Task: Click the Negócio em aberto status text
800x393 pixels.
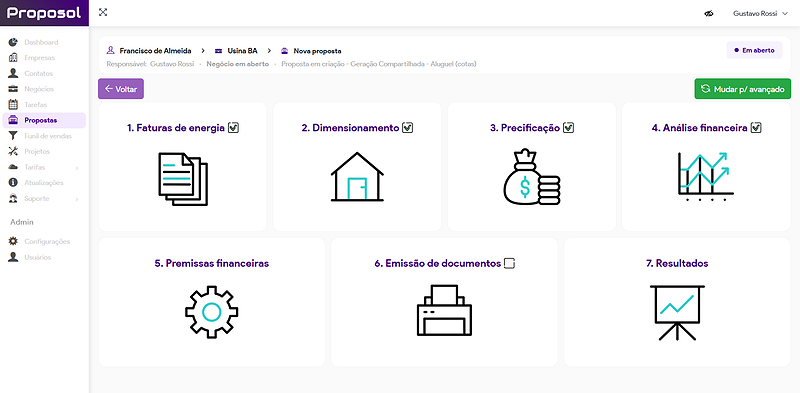Action: [x=237, y=64]
